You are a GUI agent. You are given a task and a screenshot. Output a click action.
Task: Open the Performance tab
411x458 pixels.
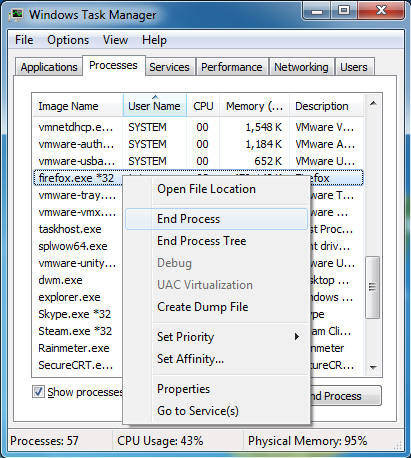(232, 67)
